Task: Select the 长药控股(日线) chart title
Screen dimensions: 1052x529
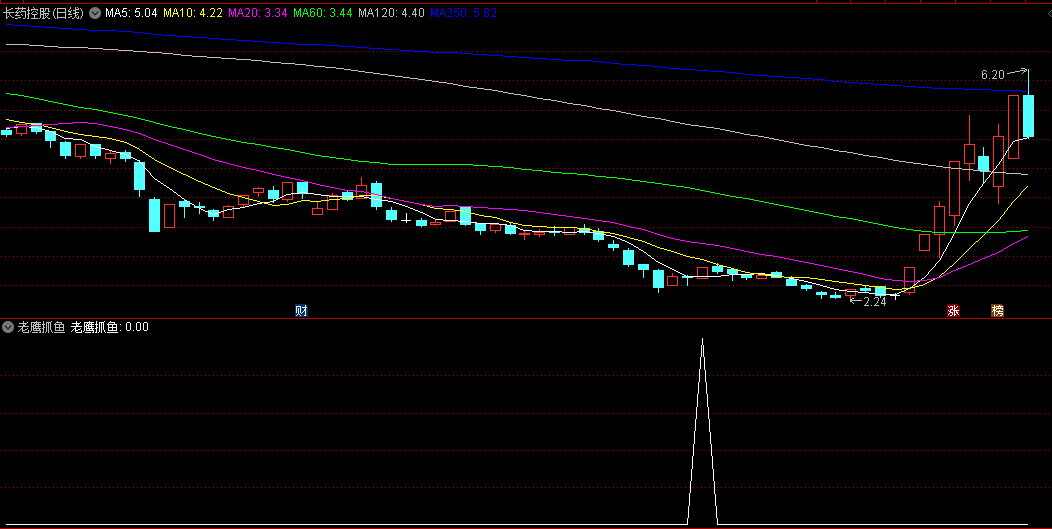Action: 44,13
